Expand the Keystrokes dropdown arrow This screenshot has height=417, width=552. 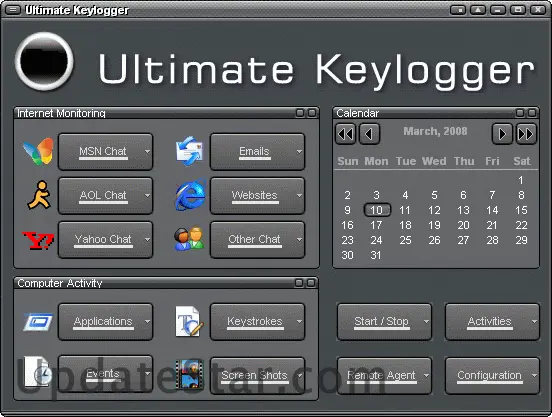[x=299, y=322]
